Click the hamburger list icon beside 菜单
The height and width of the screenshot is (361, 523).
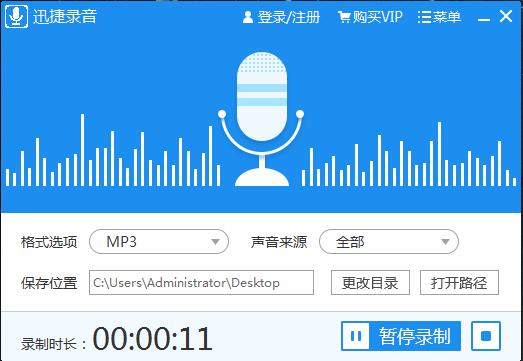pyautogui.click(x=424, y=17)
